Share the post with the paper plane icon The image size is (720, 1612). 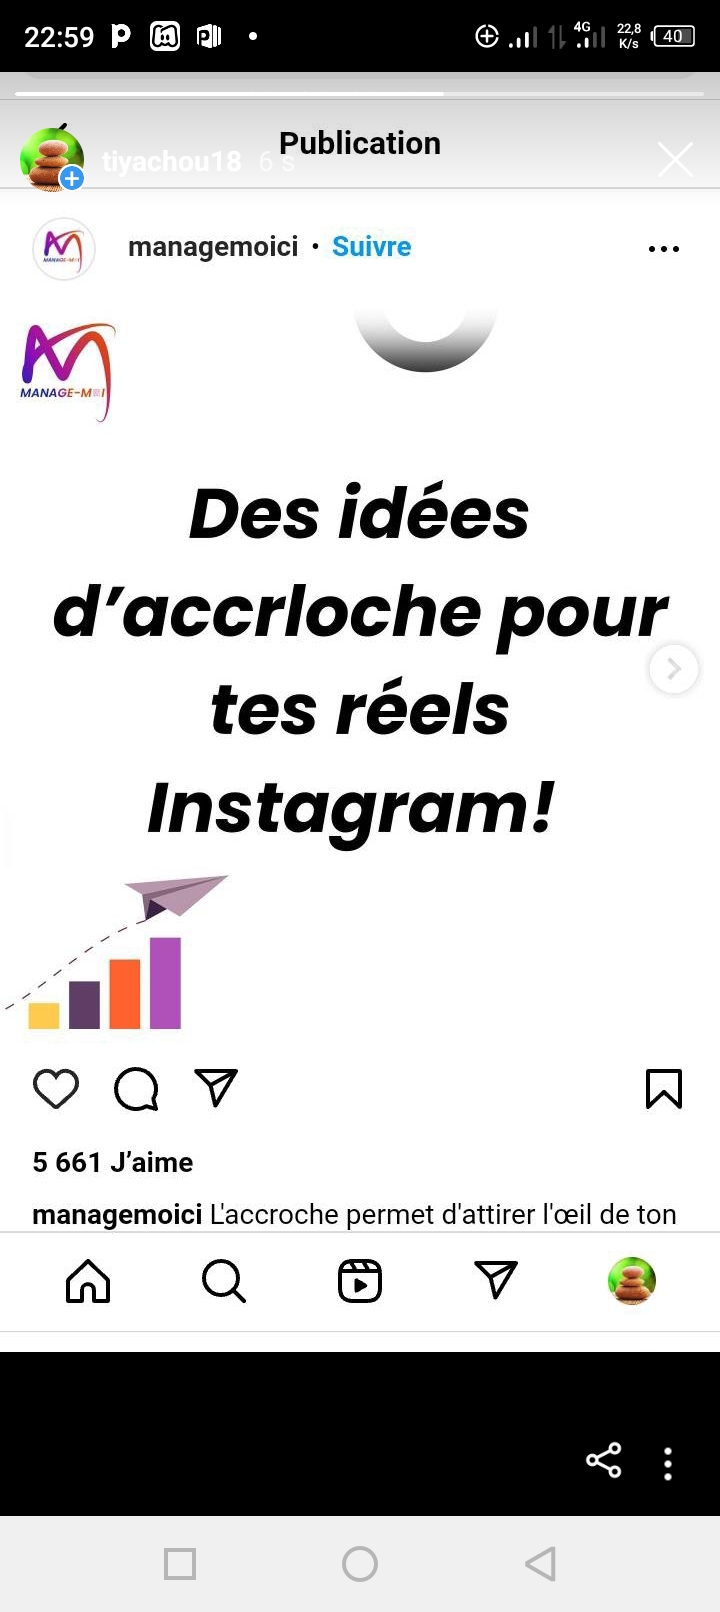(216, 1088)
